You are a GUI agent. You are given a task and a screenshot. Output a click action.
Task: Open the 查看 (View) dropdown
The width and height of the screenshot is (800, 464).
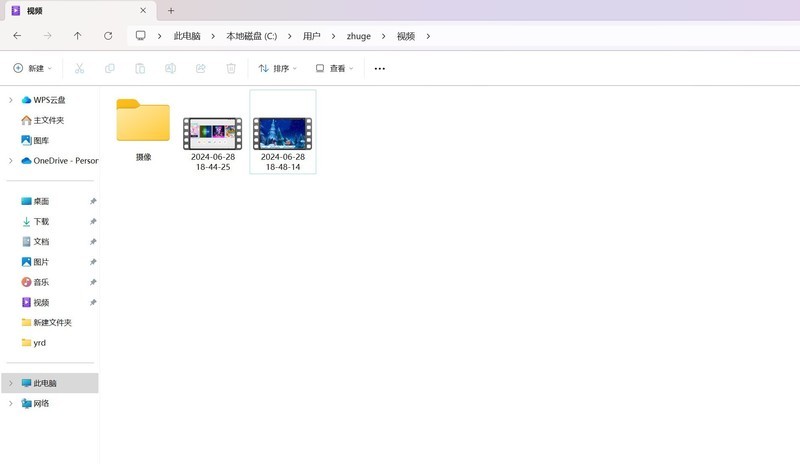[334, 68]
